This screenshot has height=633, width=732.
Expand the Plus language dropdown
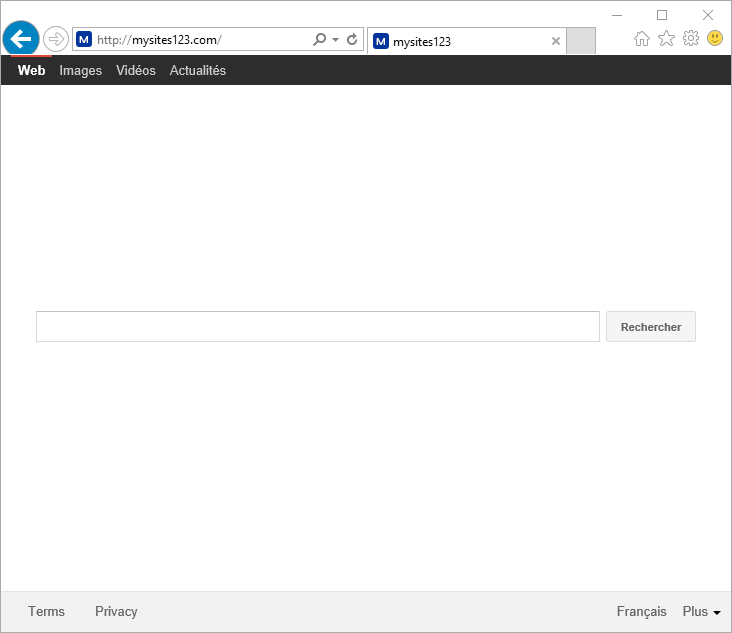point(701,612)
